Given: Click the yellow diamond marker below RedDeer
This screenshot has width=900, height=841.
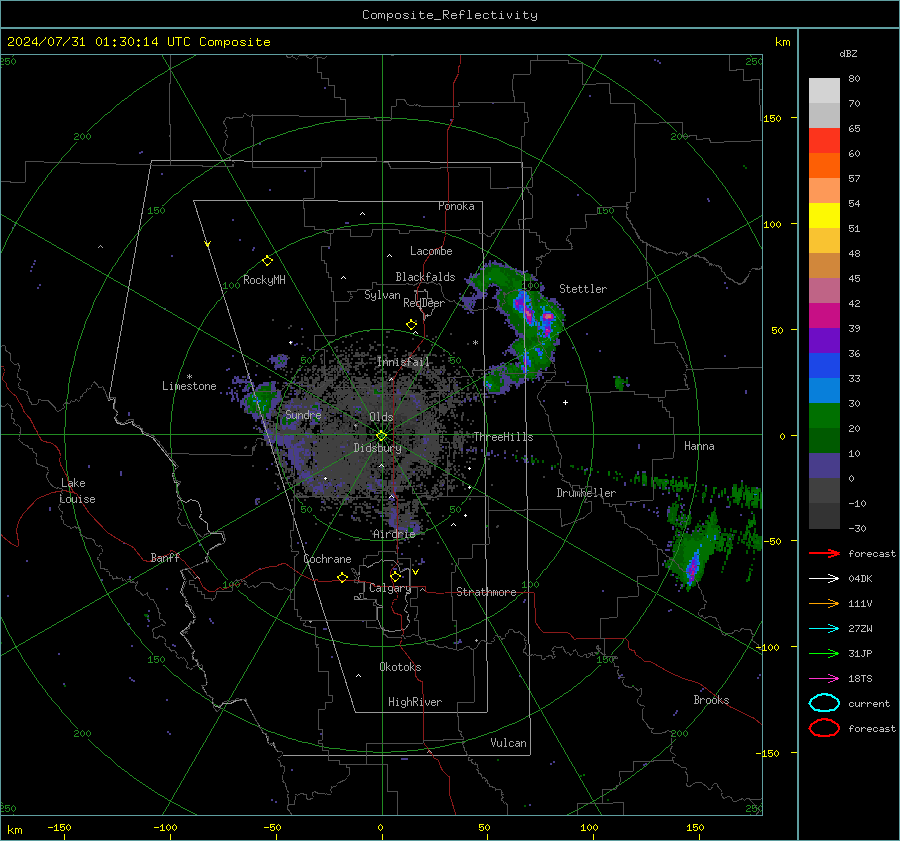Looking at the screenshot, I should click(411, 325).
